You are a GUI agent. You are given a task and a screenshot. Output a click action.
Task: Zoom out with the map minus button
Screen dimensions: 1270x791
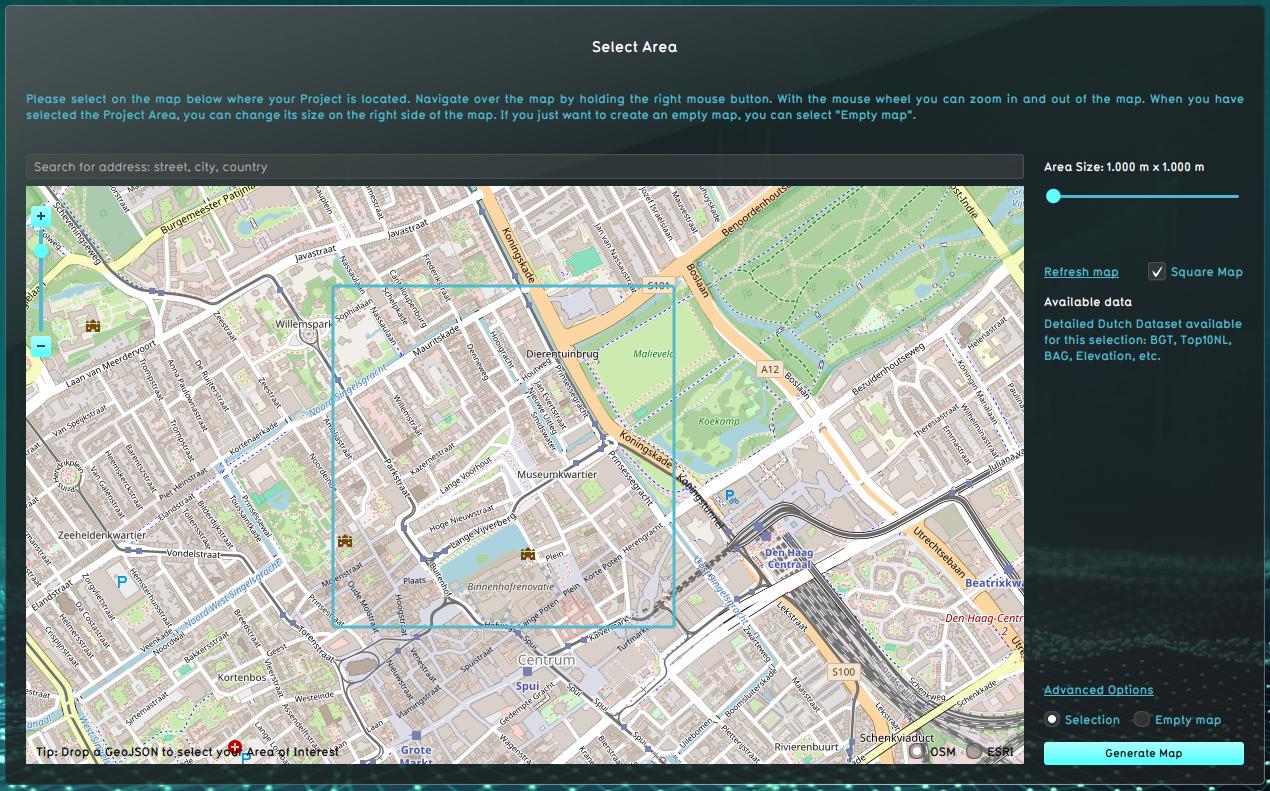tap(41, 346)
